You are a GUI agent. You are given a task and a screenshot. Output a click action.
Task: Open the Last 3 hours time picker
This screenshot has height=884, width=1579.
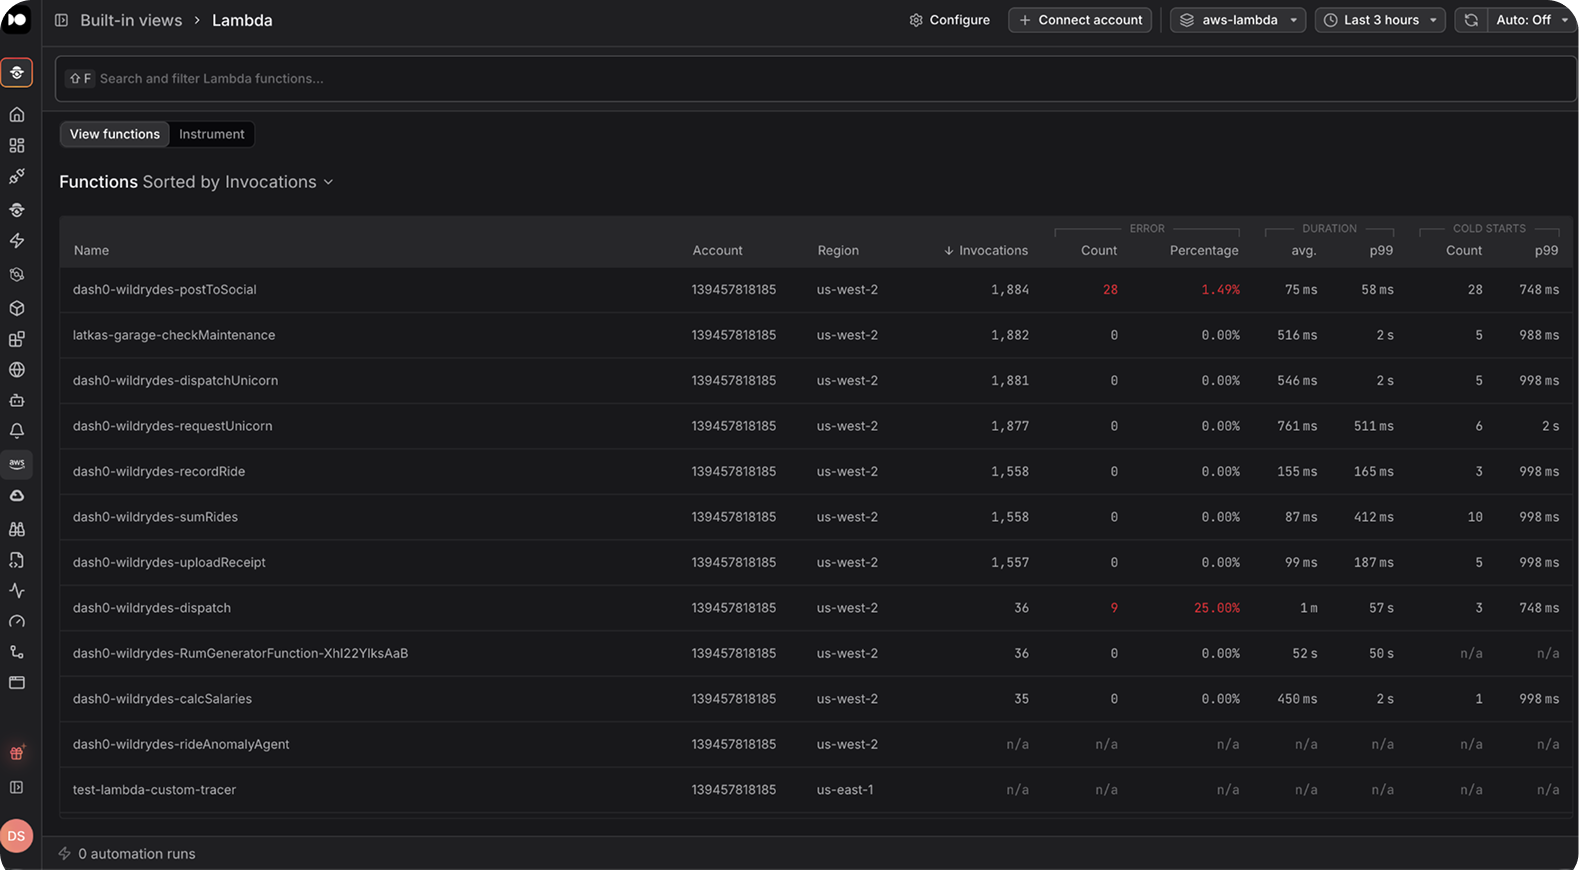coord(1380,20)
